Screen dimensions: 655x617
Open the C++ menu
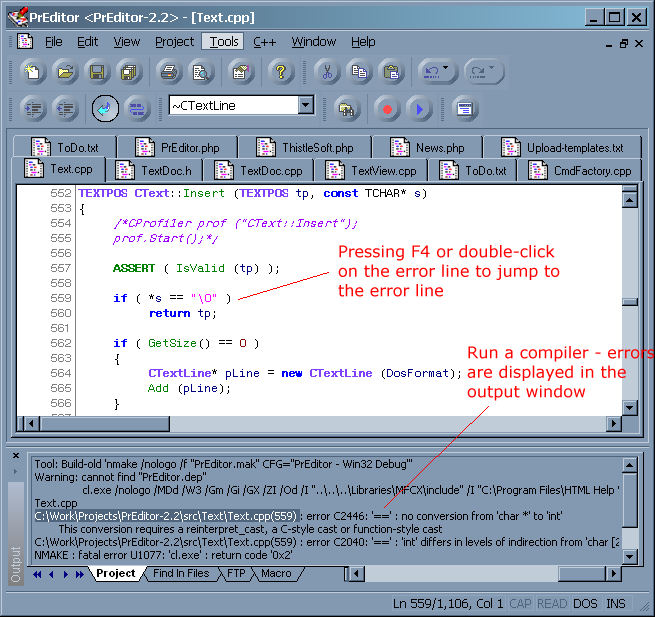tap(264, 42)
